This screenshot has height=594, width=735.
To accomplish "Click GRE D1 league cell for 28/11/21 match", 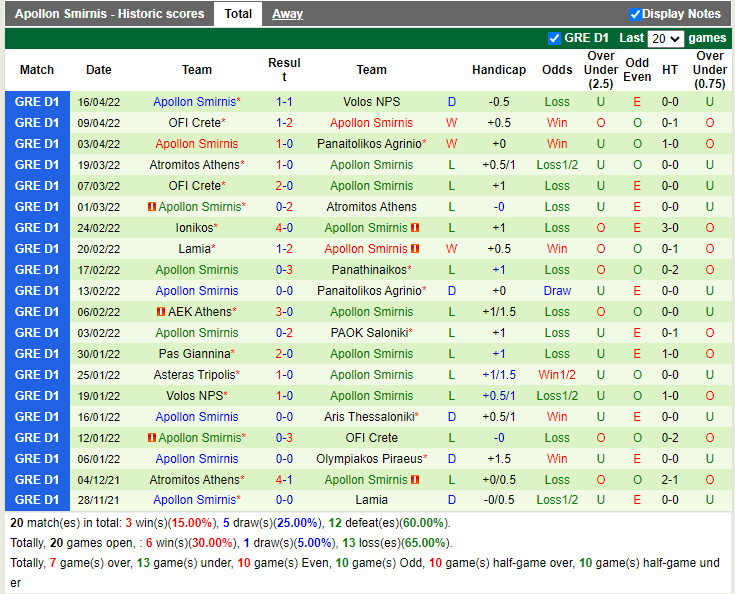I will [37, 500].
